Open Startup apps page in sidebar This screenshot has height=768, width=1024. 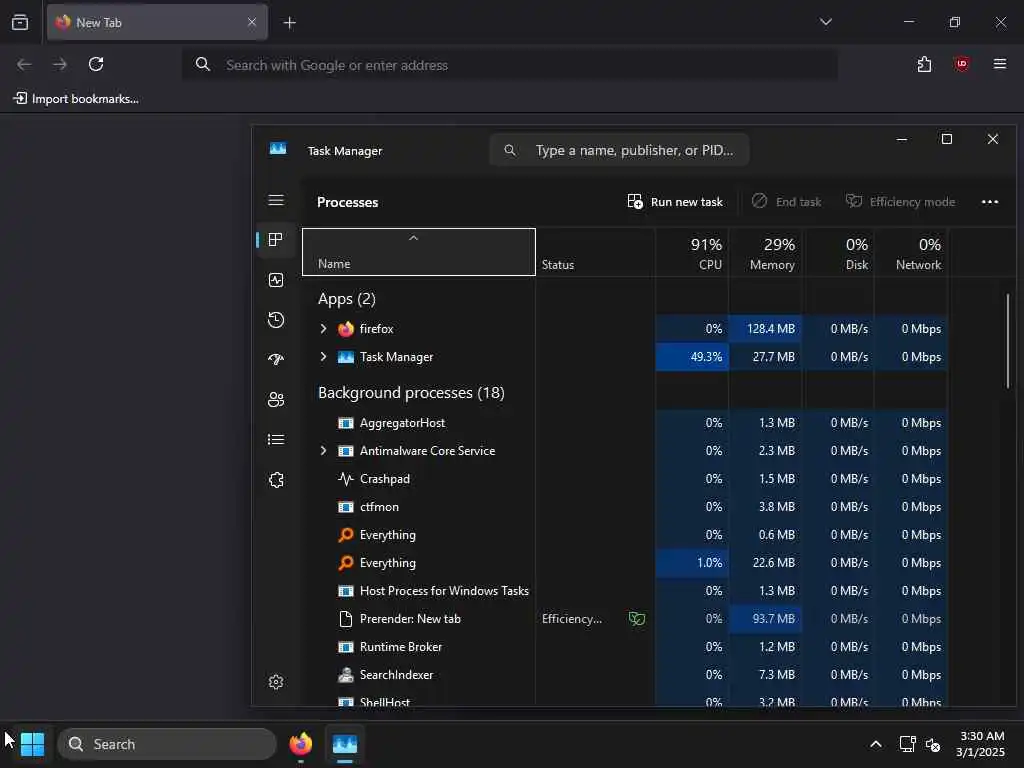tap(276, 359)
